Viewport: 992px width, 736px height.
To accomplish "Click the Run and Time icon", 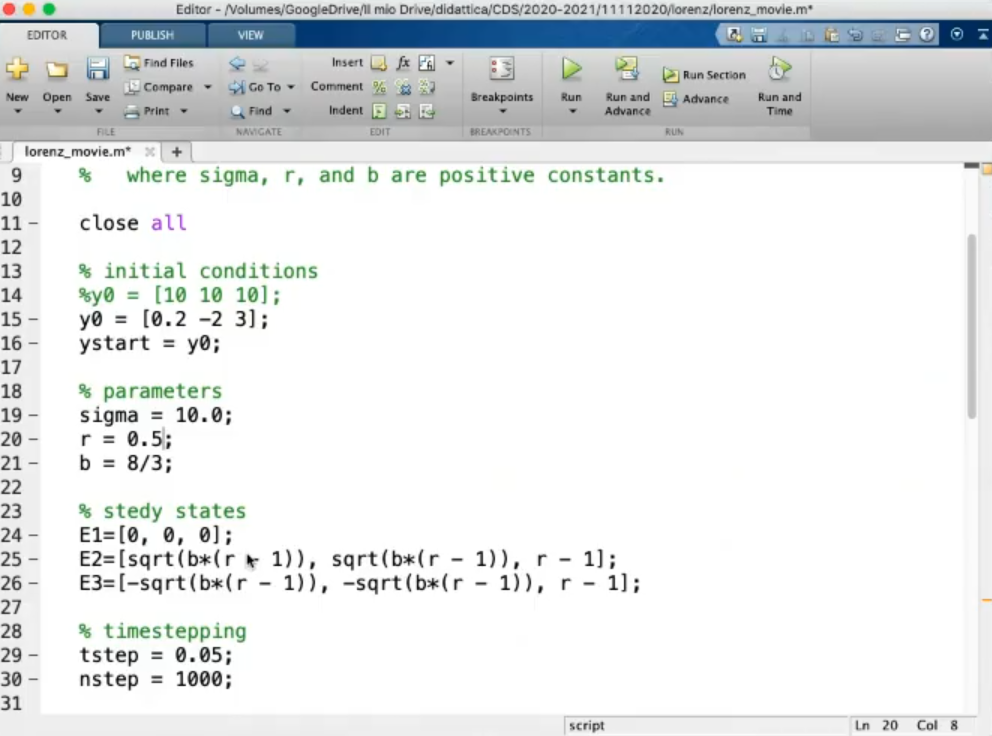I will (x=779, y=70).
